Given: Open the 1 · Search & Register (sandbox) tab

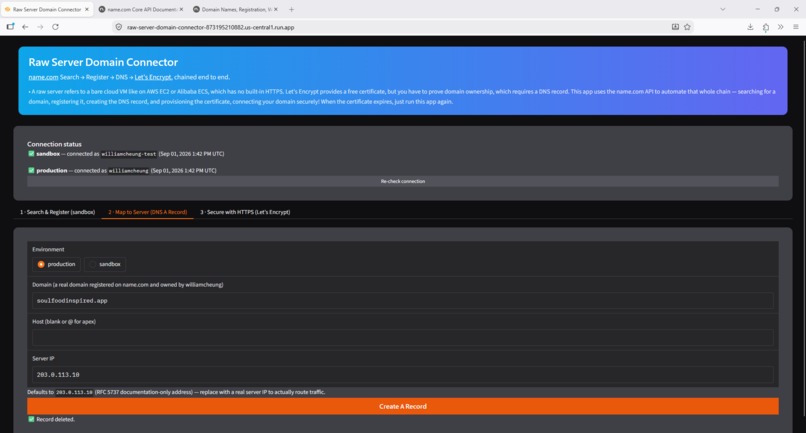Looking at the screenshot, I should pyautogui.click(x=58, y=212).
